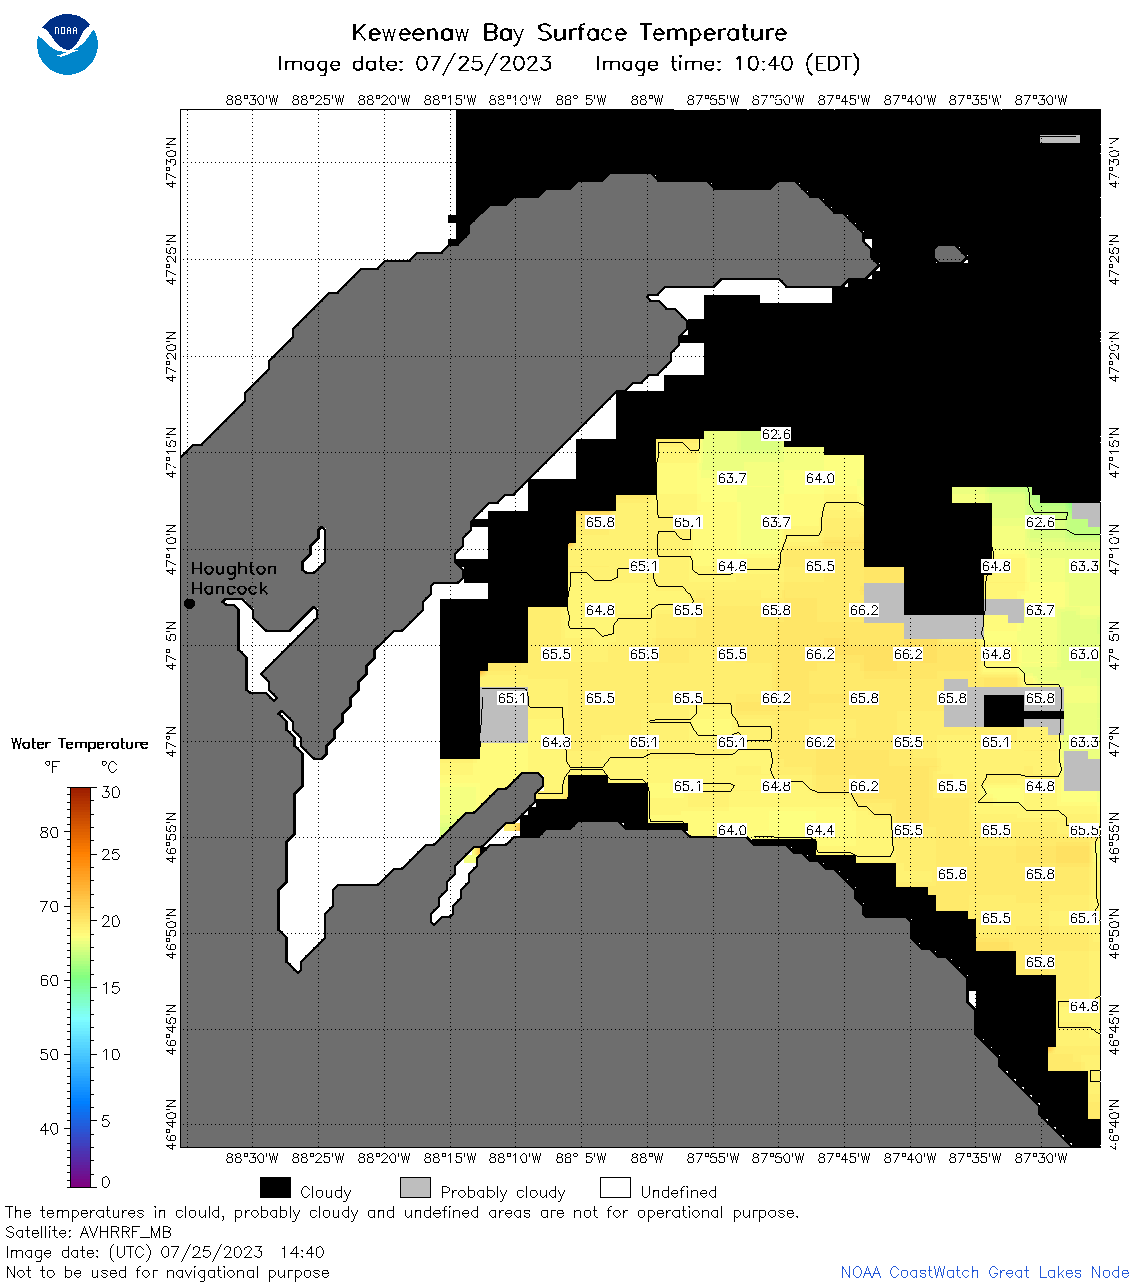Click the 'Probably cloudy' legend label text
The image size is (1140, 1288).
(x=503, y=1192)
